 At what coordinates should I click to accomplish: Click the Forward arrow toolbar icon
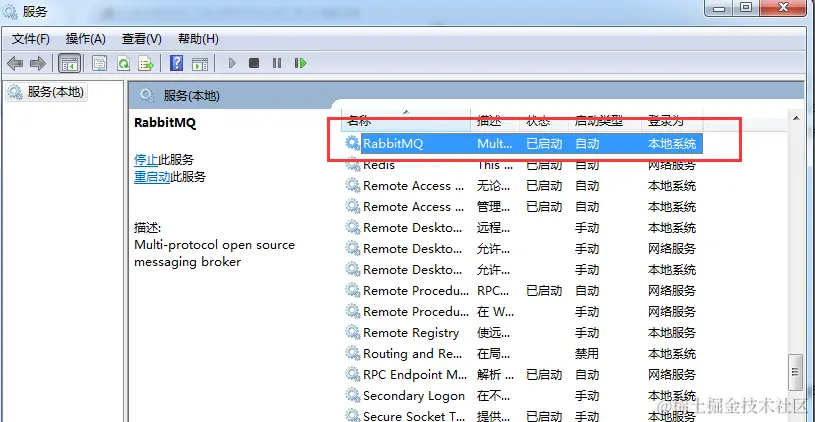(x=38, y=63)
